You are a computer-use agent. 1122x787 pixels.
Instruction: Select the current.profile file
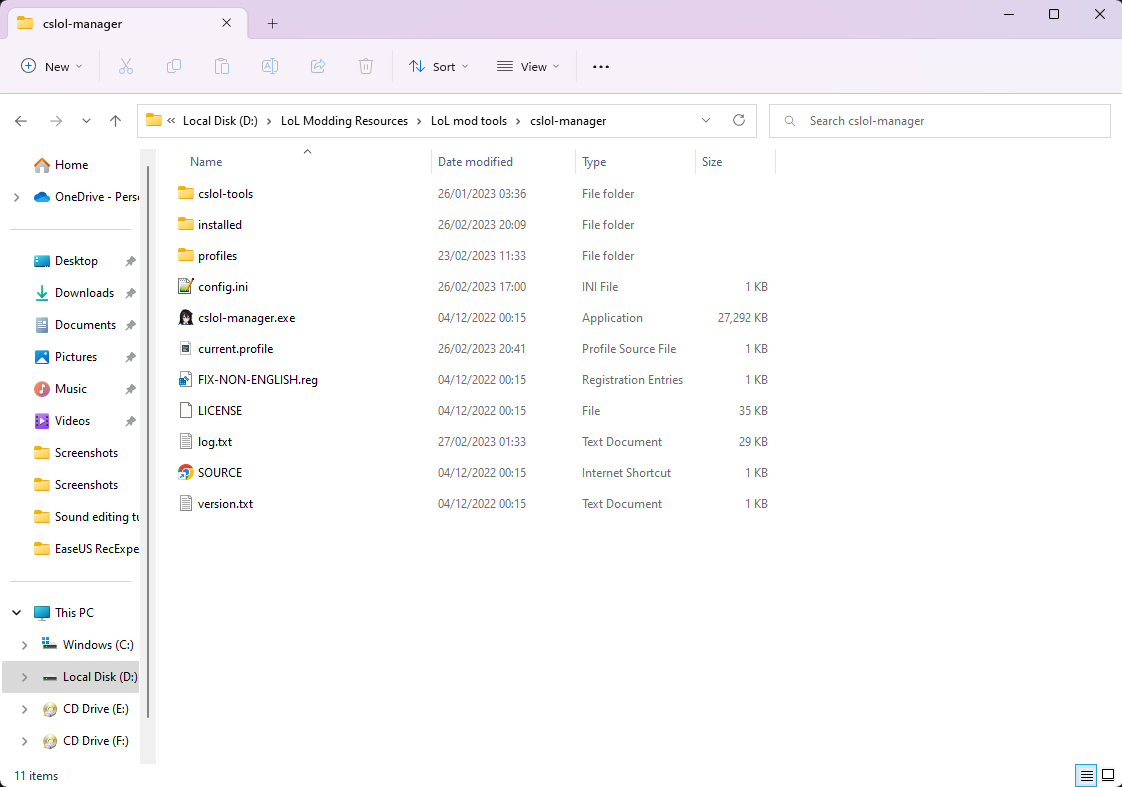[x=472, y=348]
